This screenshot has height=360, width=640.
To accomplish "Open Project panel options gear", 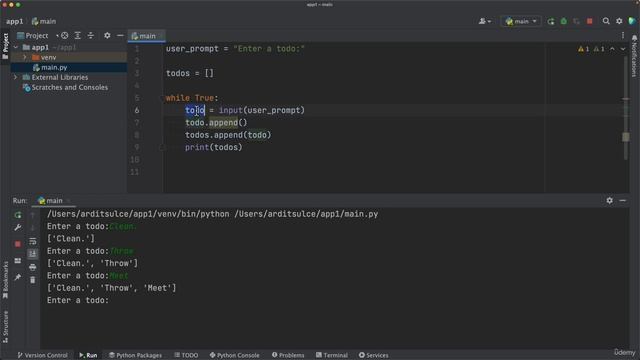I will point(107,36).
